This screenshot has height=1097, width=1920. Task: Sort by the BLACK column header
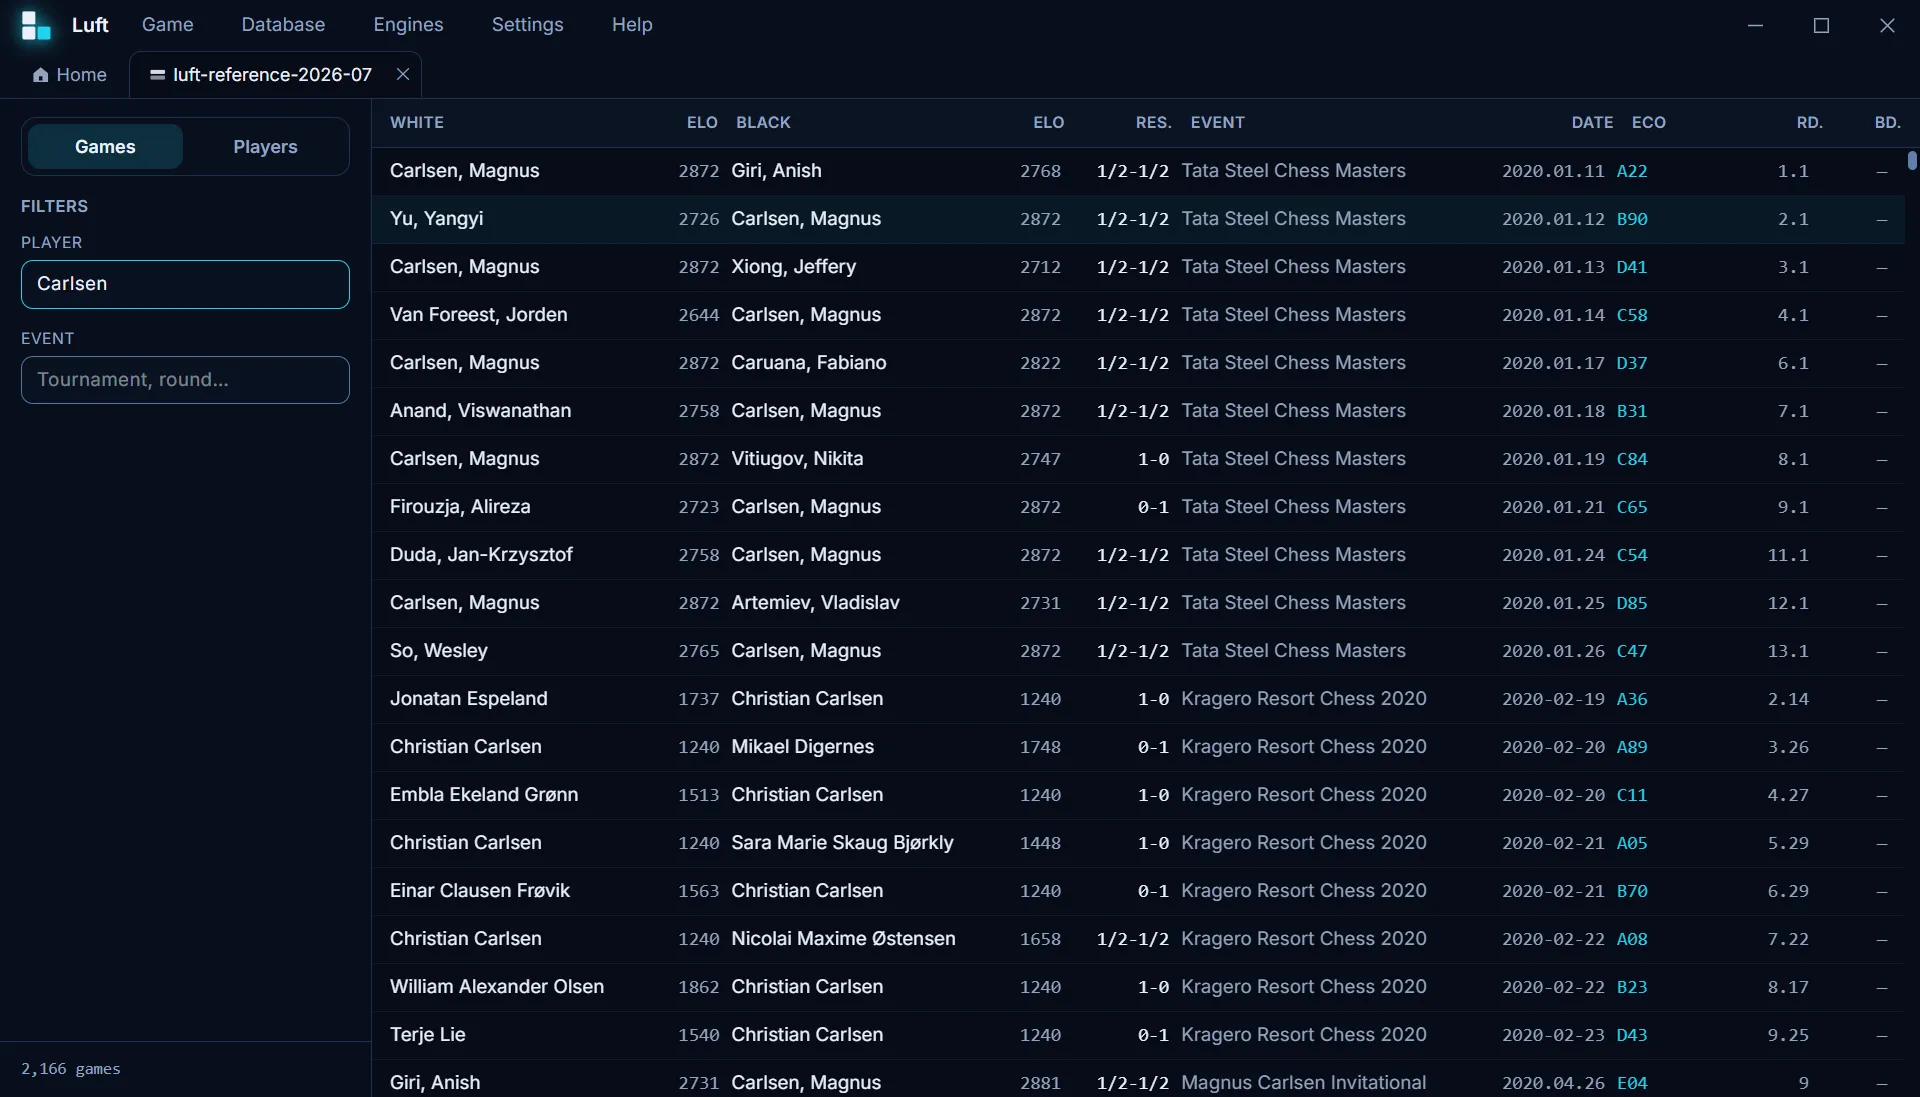[763, 123]
